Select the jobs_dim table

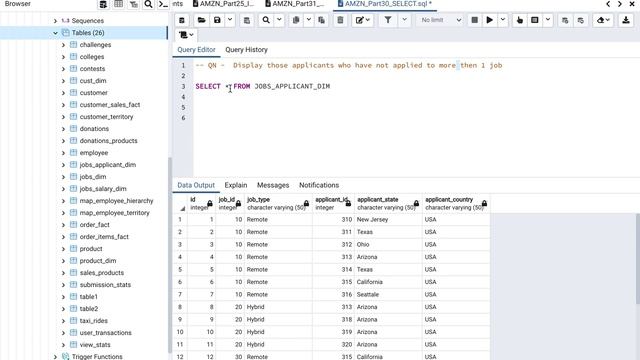point(93,177)
